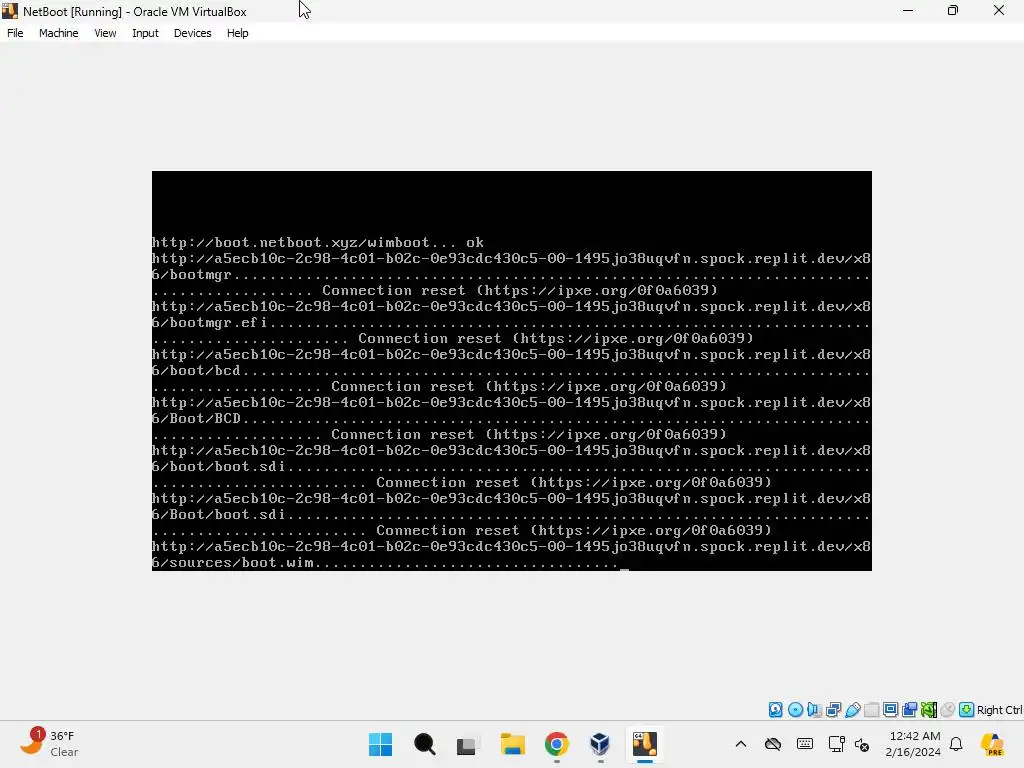Click the display indicator icon
Screen dimensions: 1024x768
point(890,710)
